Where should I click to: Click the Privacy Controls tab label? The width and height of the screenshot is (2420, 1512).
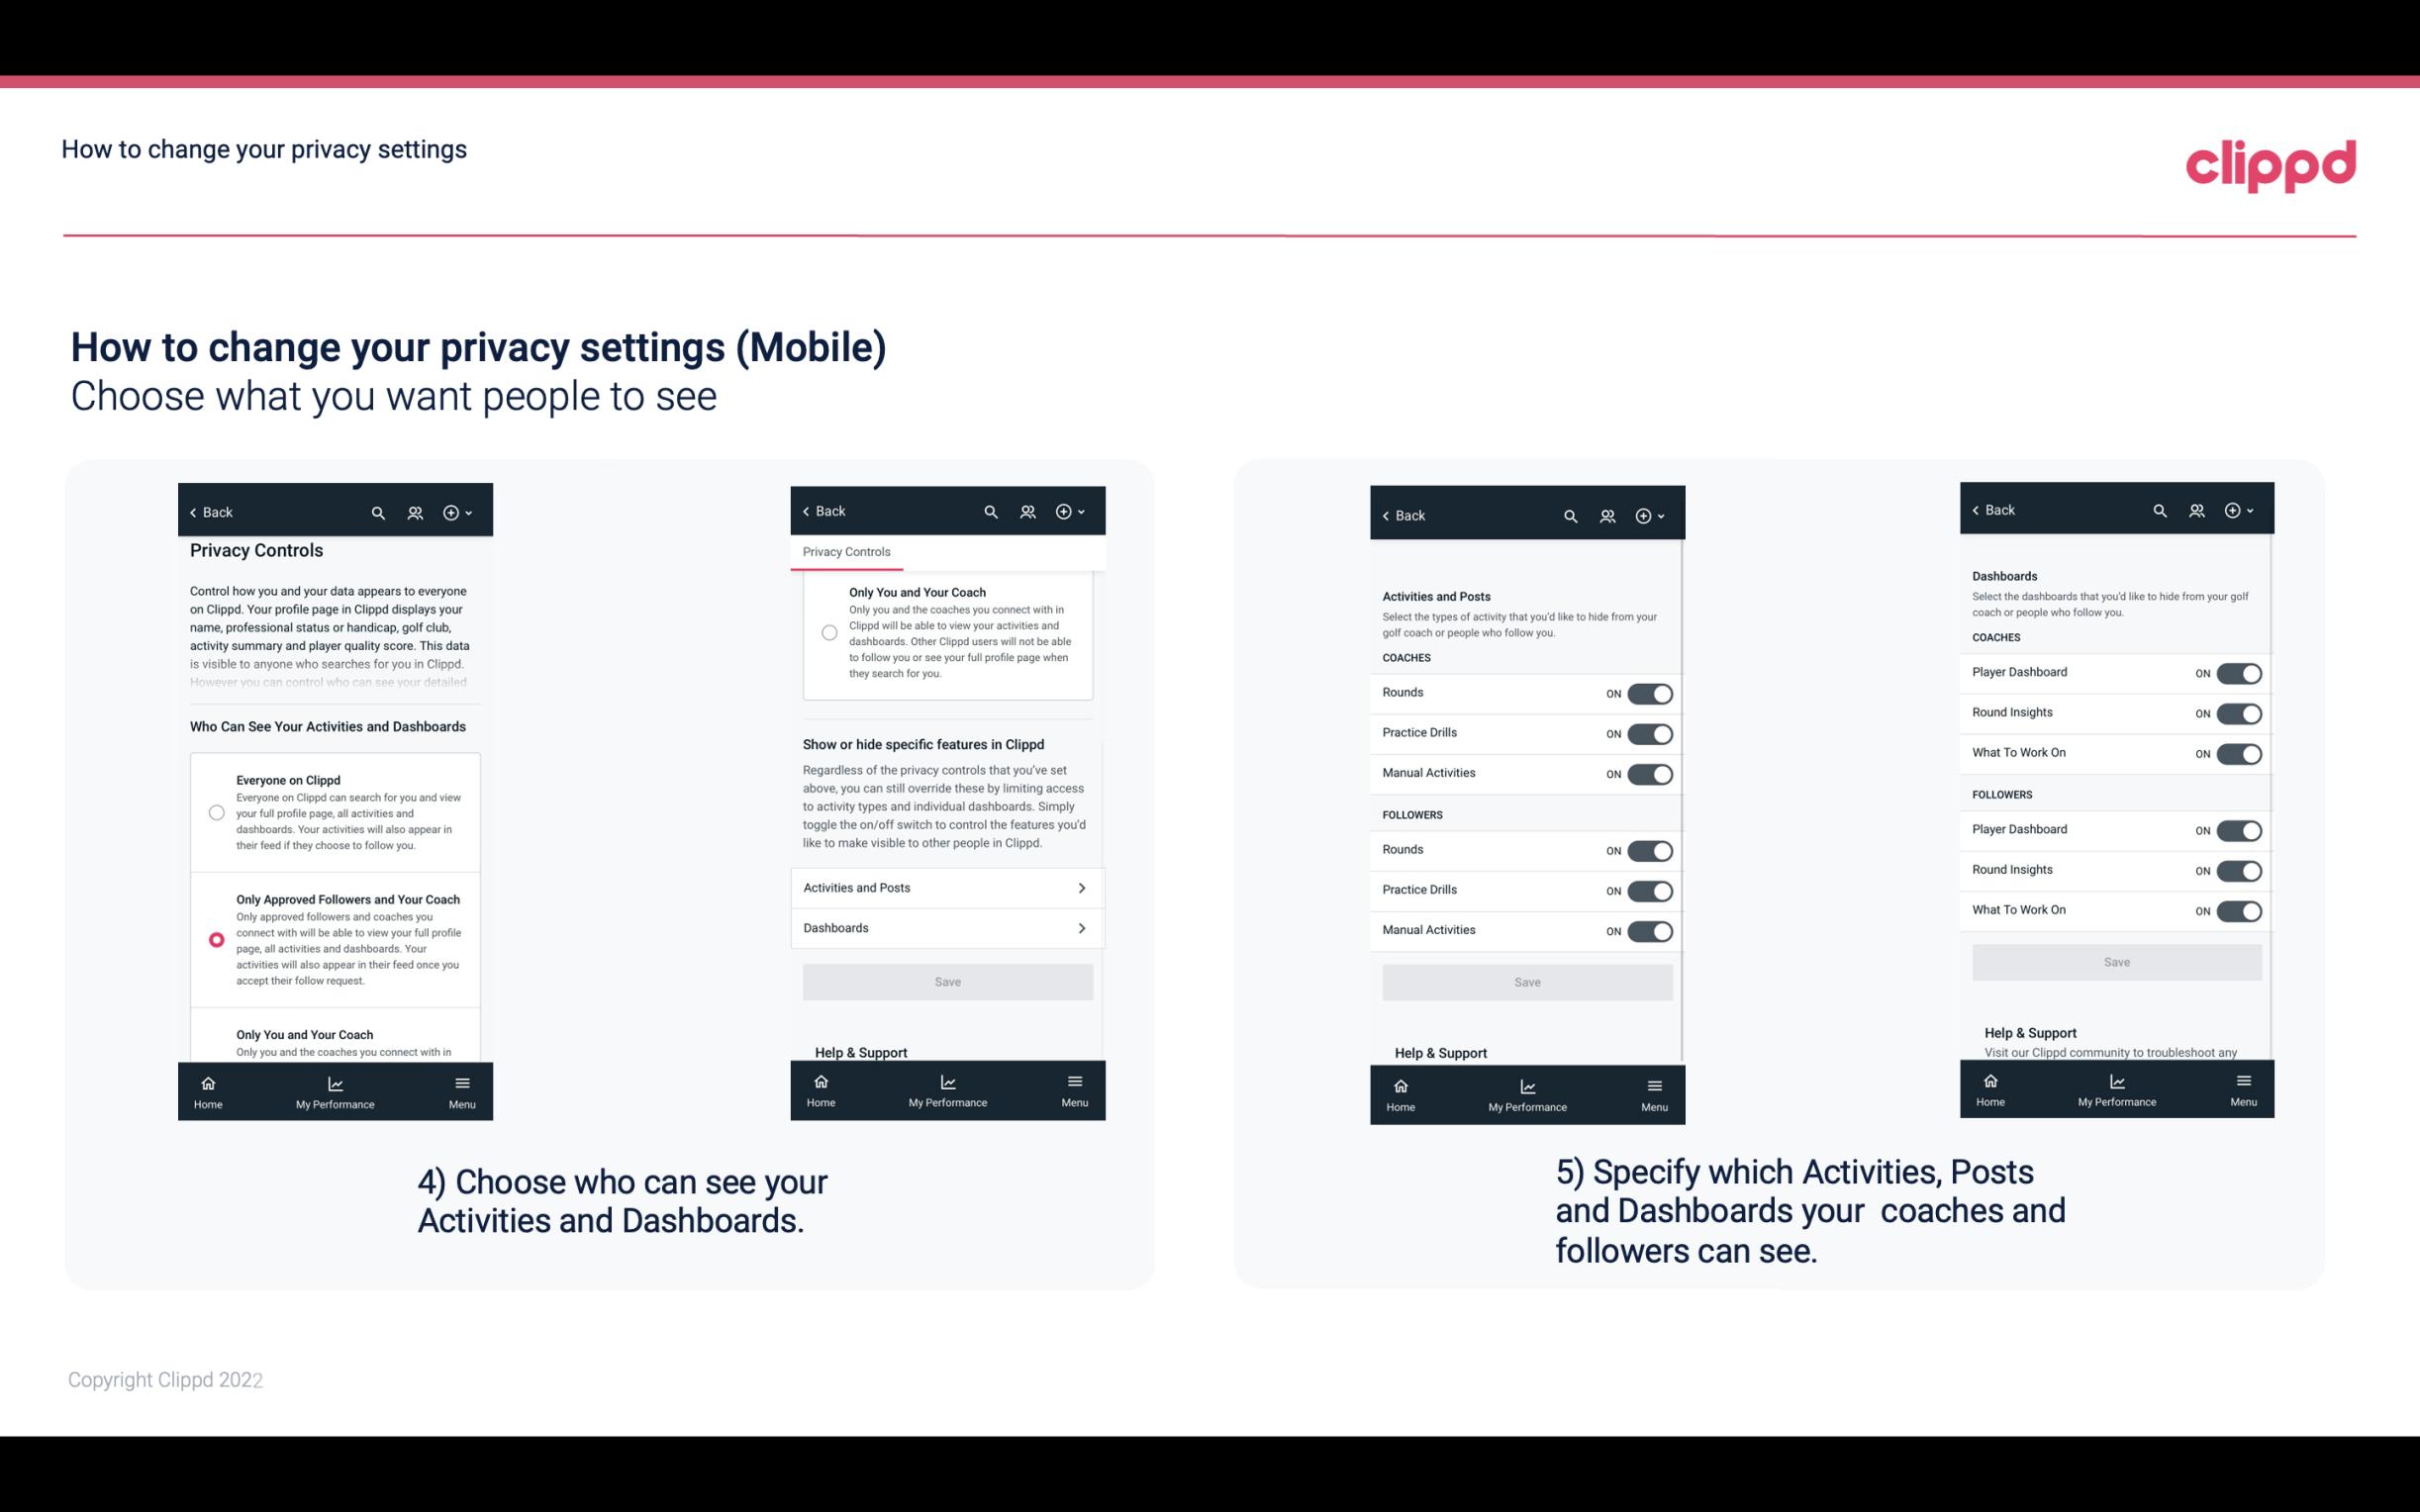[845, 552]
